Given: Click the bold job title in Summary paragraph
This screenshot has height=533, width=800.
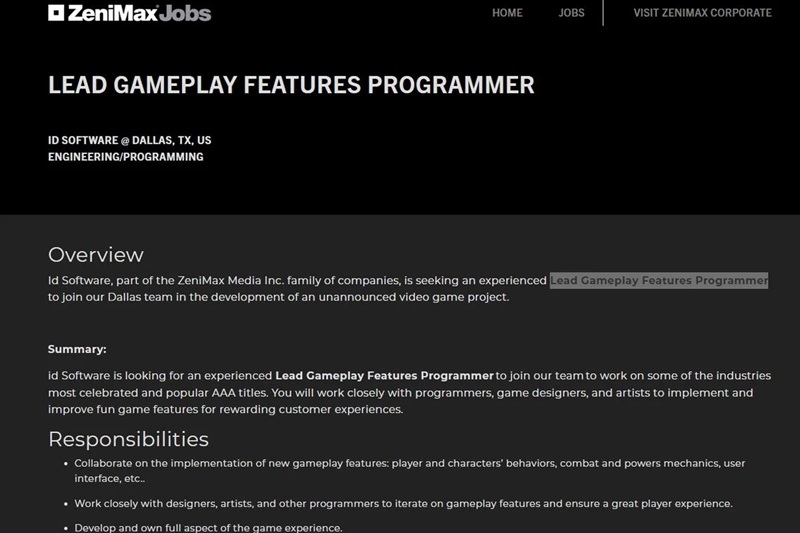Looking at the screenshot, I should (x=384, y=375).
